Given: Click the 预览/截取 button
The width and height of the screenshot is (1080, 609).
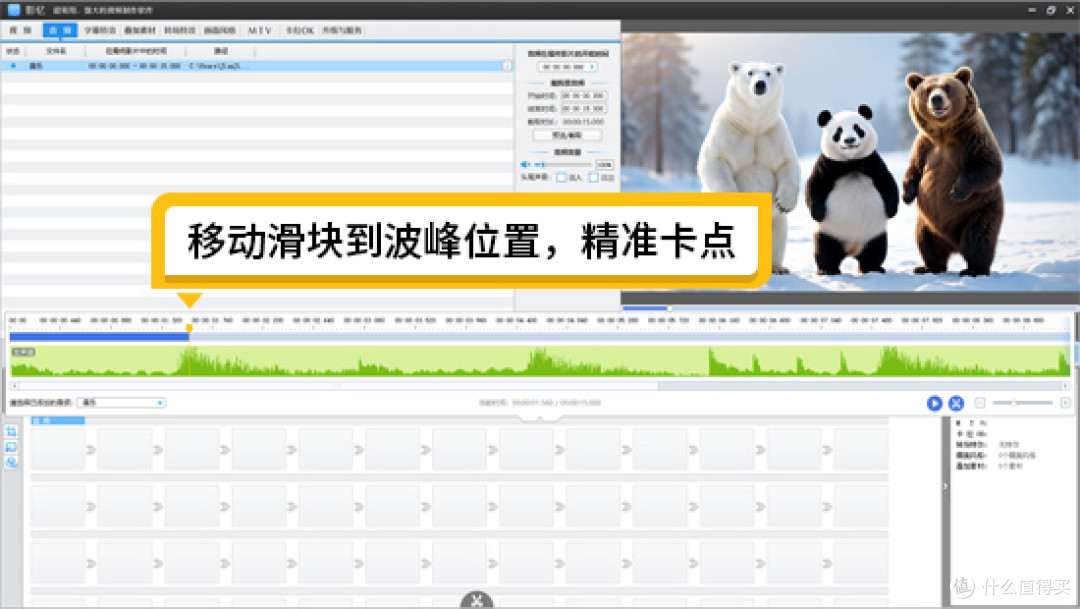Looking at the screenshot, I should (x=567, y=135).
